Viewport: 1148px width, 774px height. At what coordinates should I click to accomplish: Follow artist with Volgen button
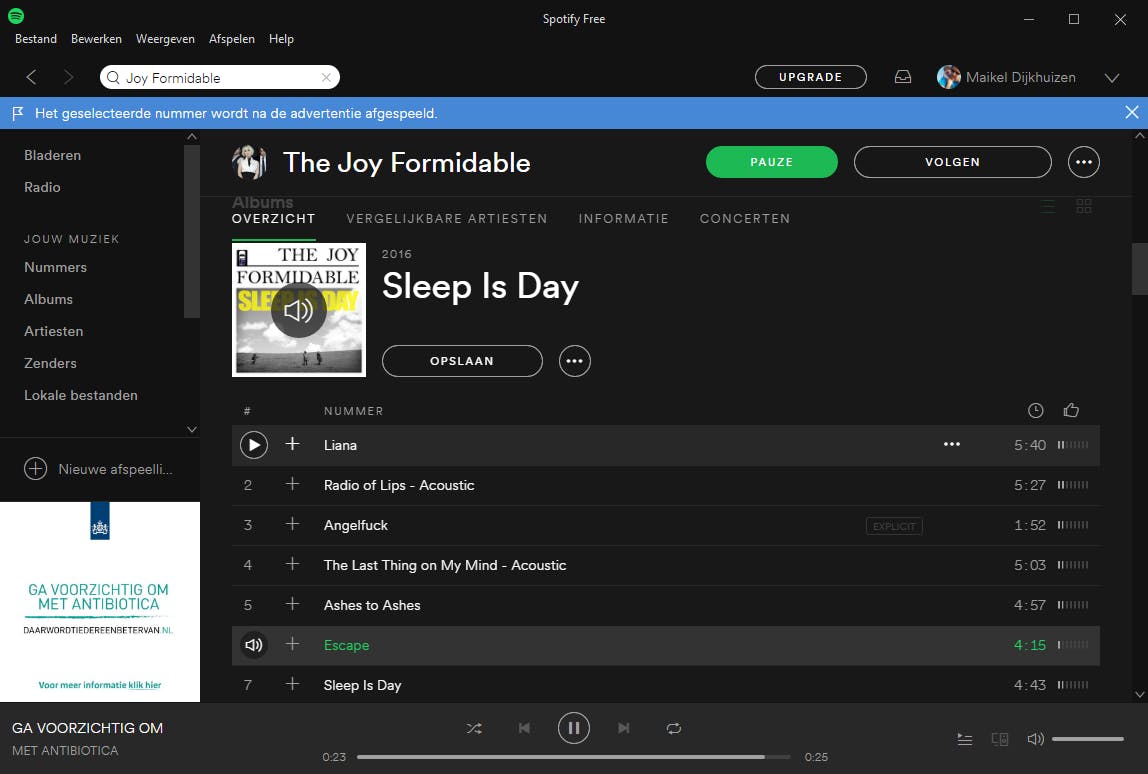[953, 162]
